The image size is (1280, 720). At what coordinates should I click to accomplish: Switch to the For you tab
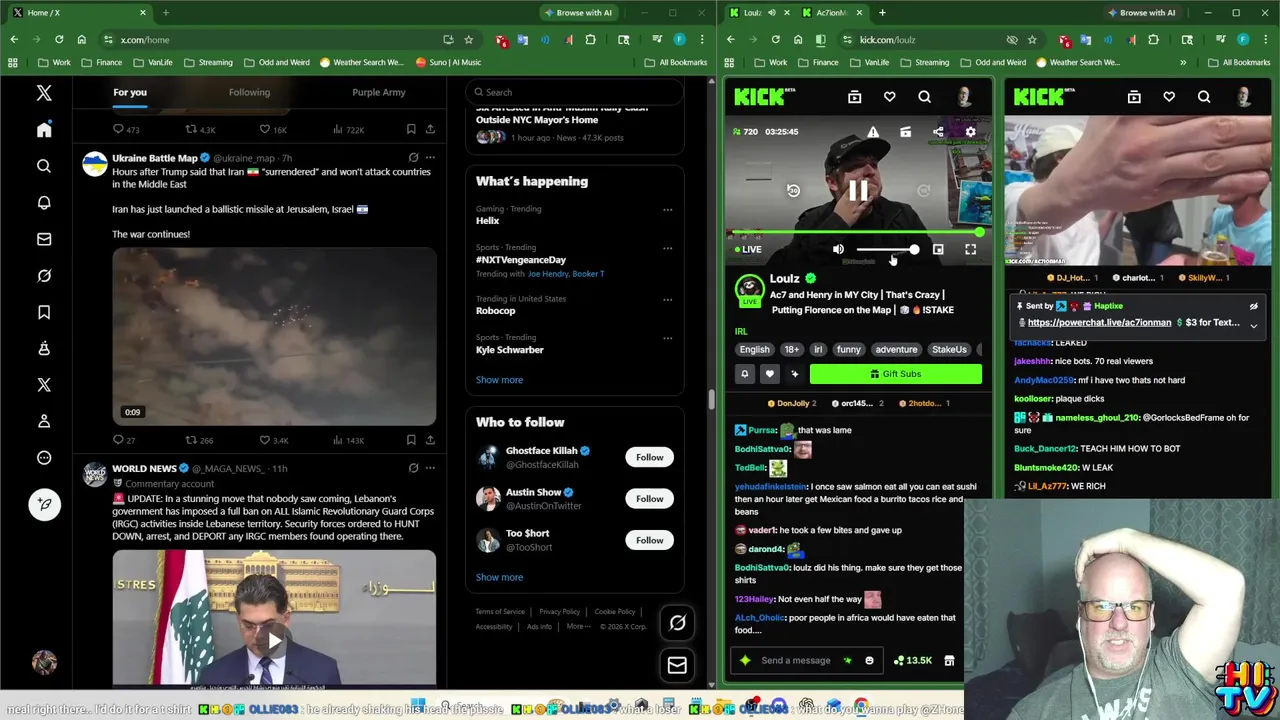130,92
